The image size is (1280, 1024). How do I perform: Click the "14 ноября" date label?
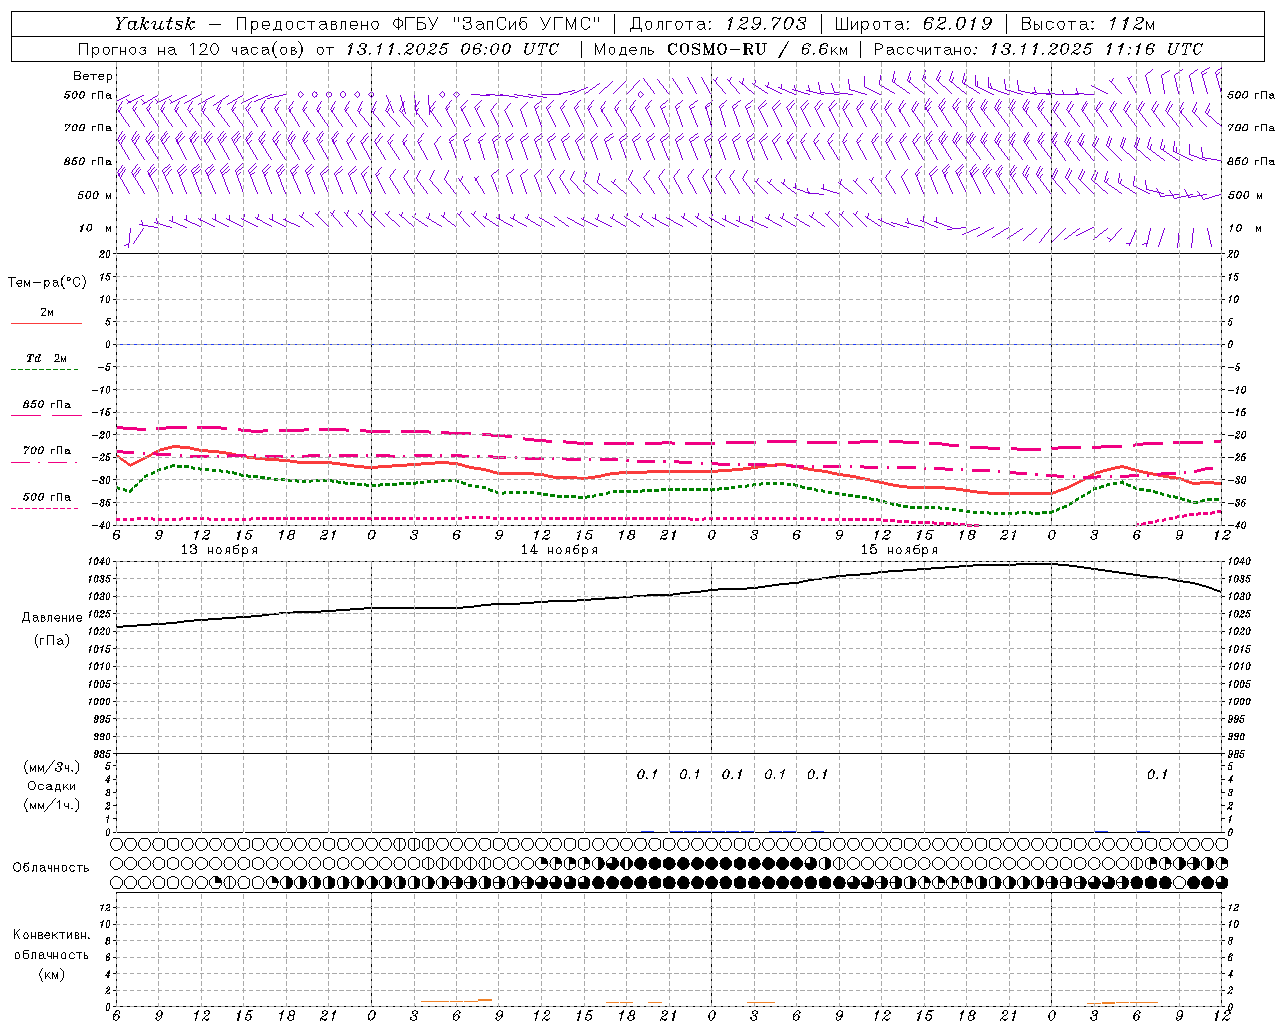pyautogui.click(x=559, y=550)
